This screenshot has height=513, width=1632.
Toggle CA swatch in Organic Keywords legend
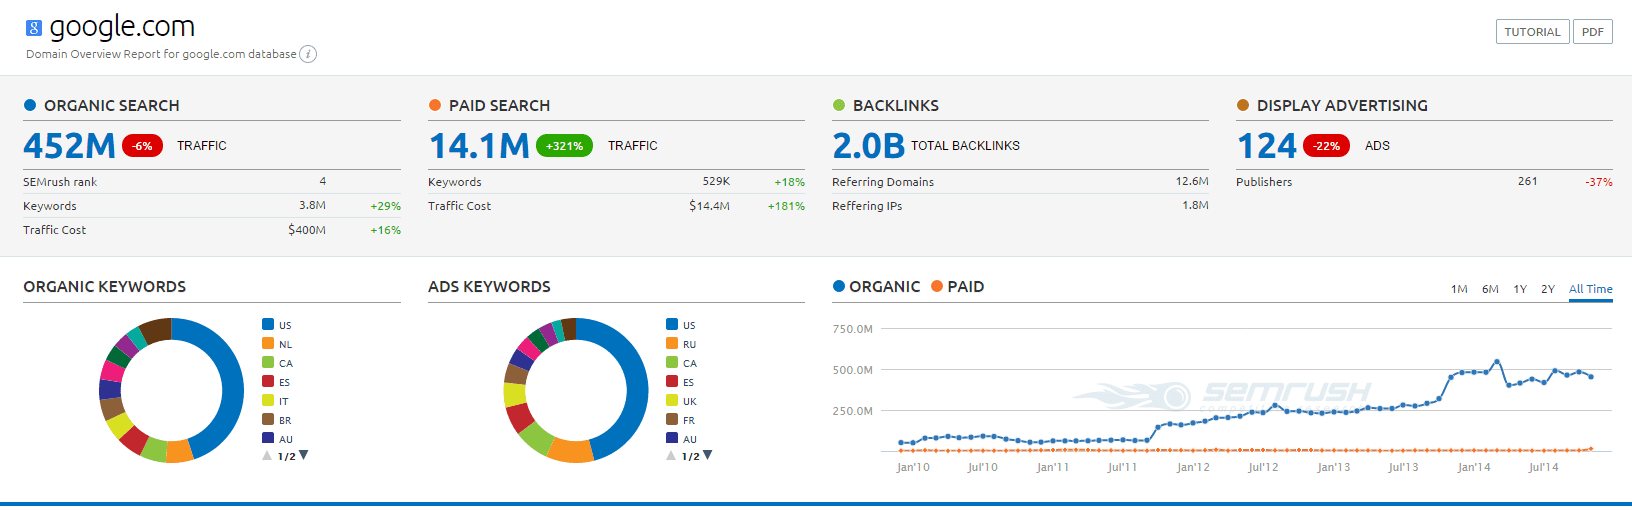click(x=268, y=362)
